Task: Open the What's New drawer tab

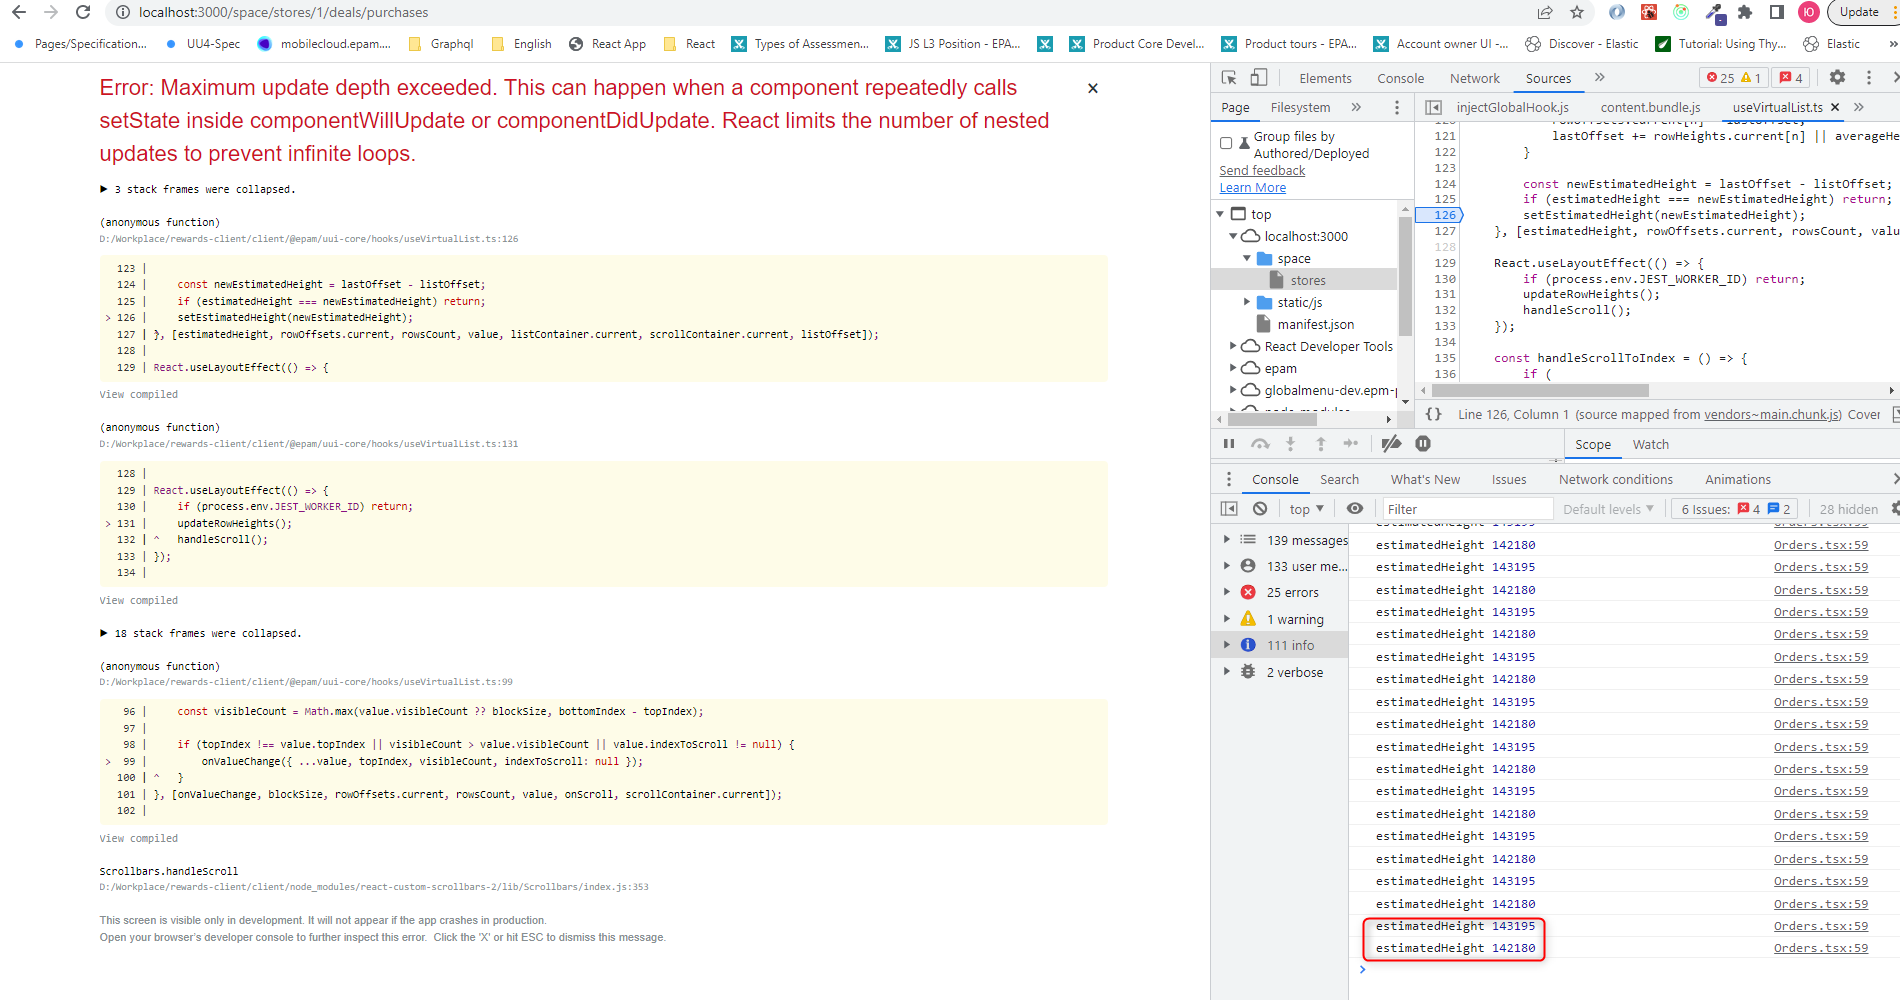Action: point(1424,479)
